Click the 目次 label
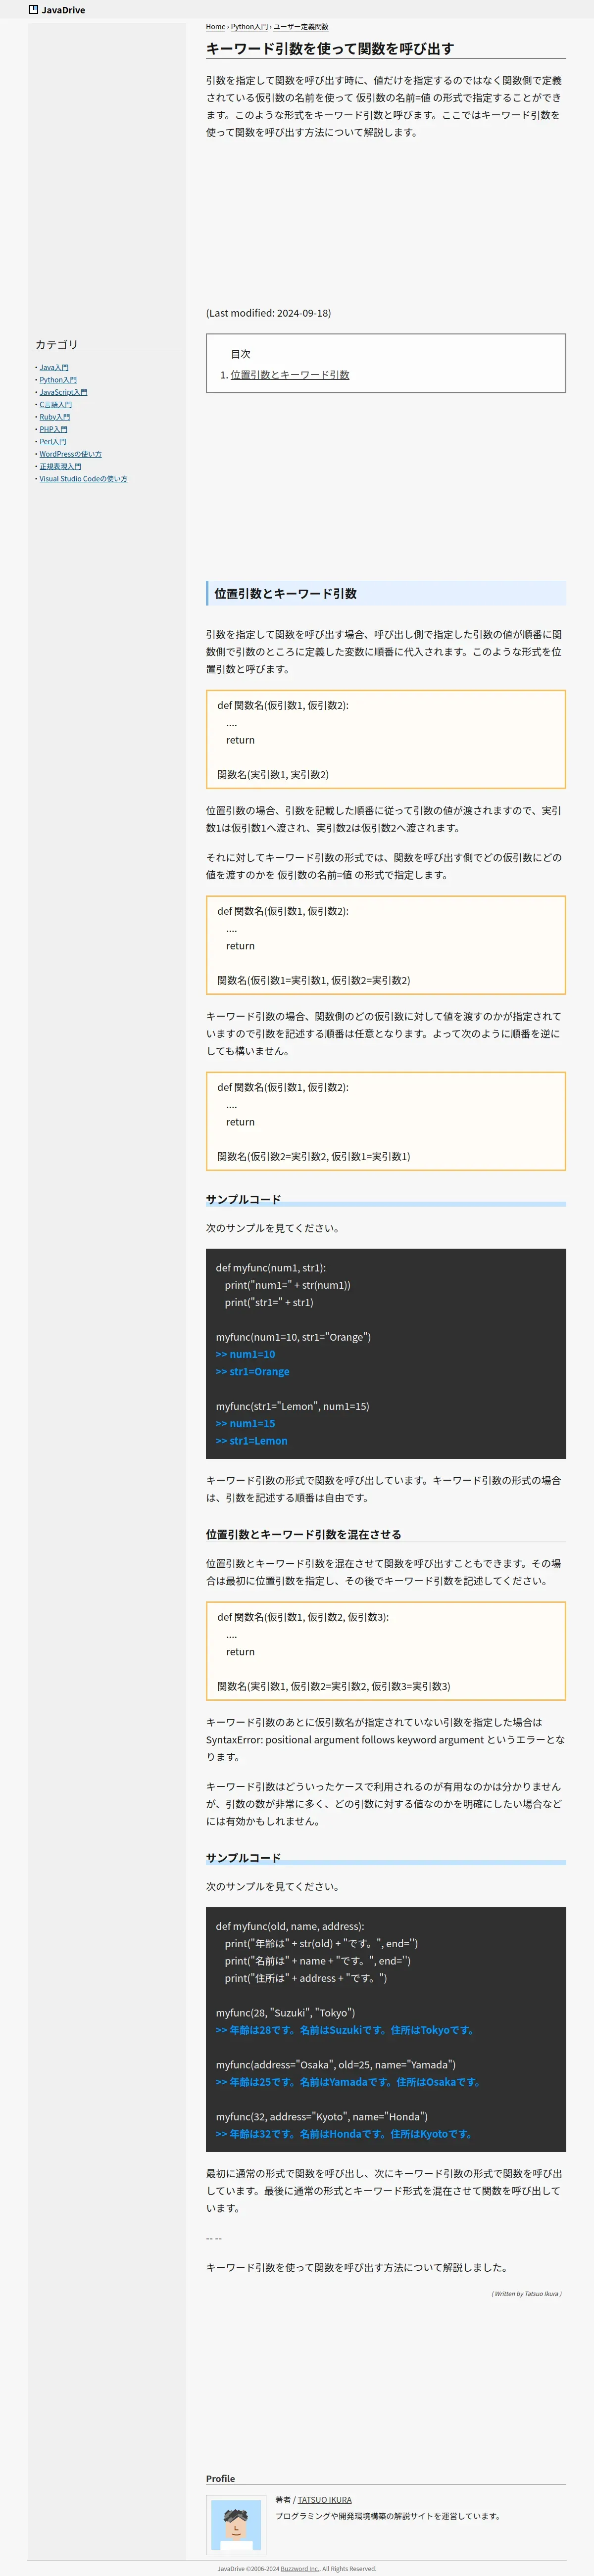This screenshot has width=594, height=2576. pyautogui.click(x=241, y=354)
